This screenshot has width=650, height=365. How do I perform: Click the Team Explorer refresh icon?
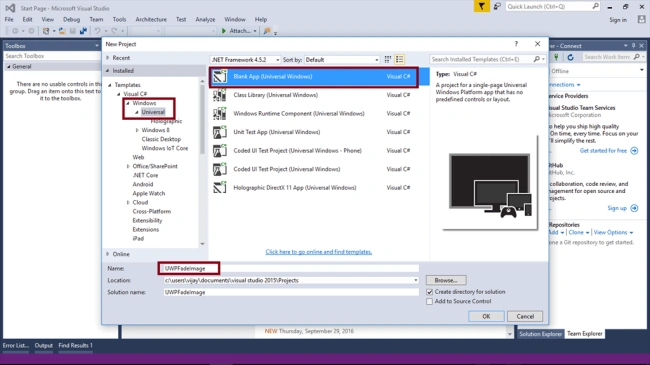click(570, 57)
